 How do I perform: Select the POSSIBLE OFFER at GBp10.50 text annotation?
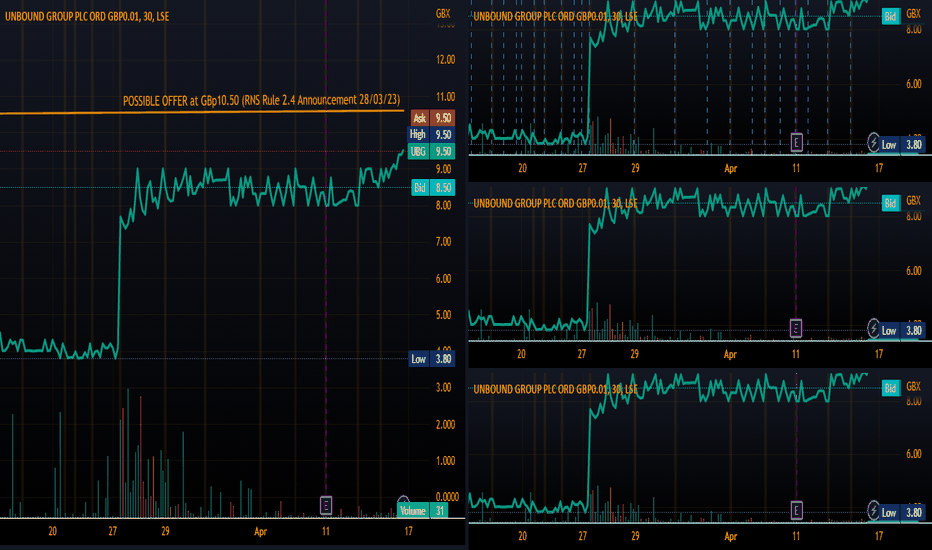click(x=262, y=100)
